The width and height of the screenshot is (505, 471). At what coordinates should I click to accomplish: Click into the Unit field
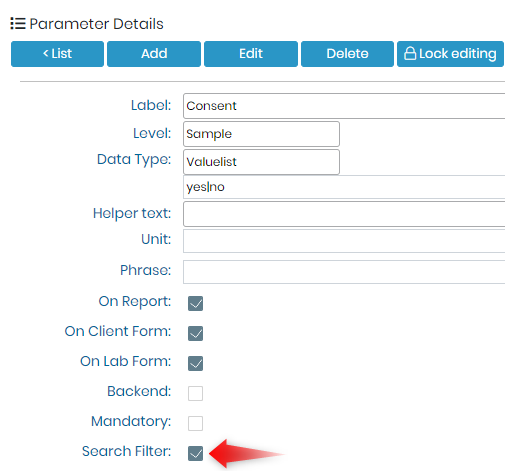(x=344, y=241)
